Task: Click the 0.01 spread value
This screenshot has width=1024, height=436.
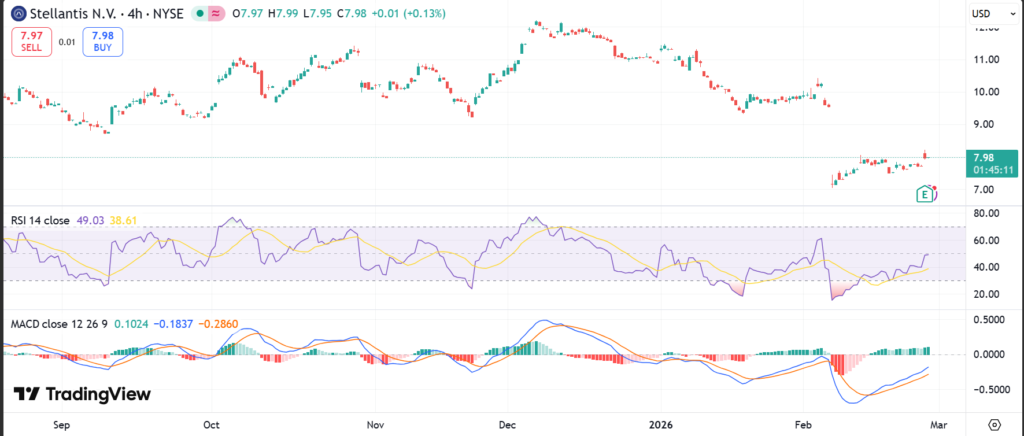Action: pyautogui.click(x=67, y=42)
